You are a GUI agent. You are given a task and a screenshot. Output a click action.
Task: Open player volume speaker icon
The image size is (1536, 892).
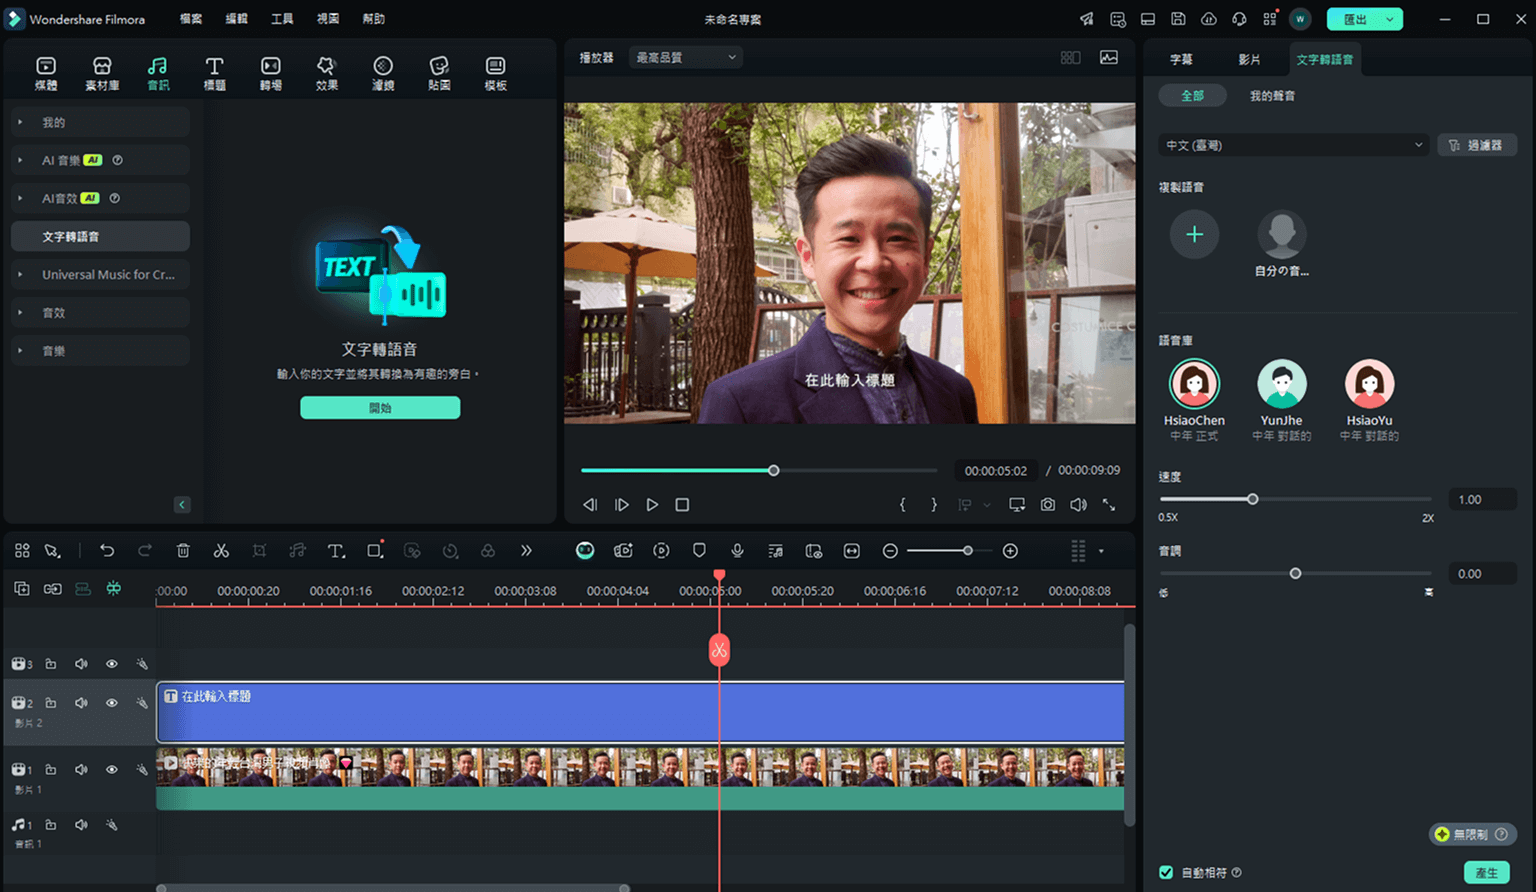pos(1078,505)
